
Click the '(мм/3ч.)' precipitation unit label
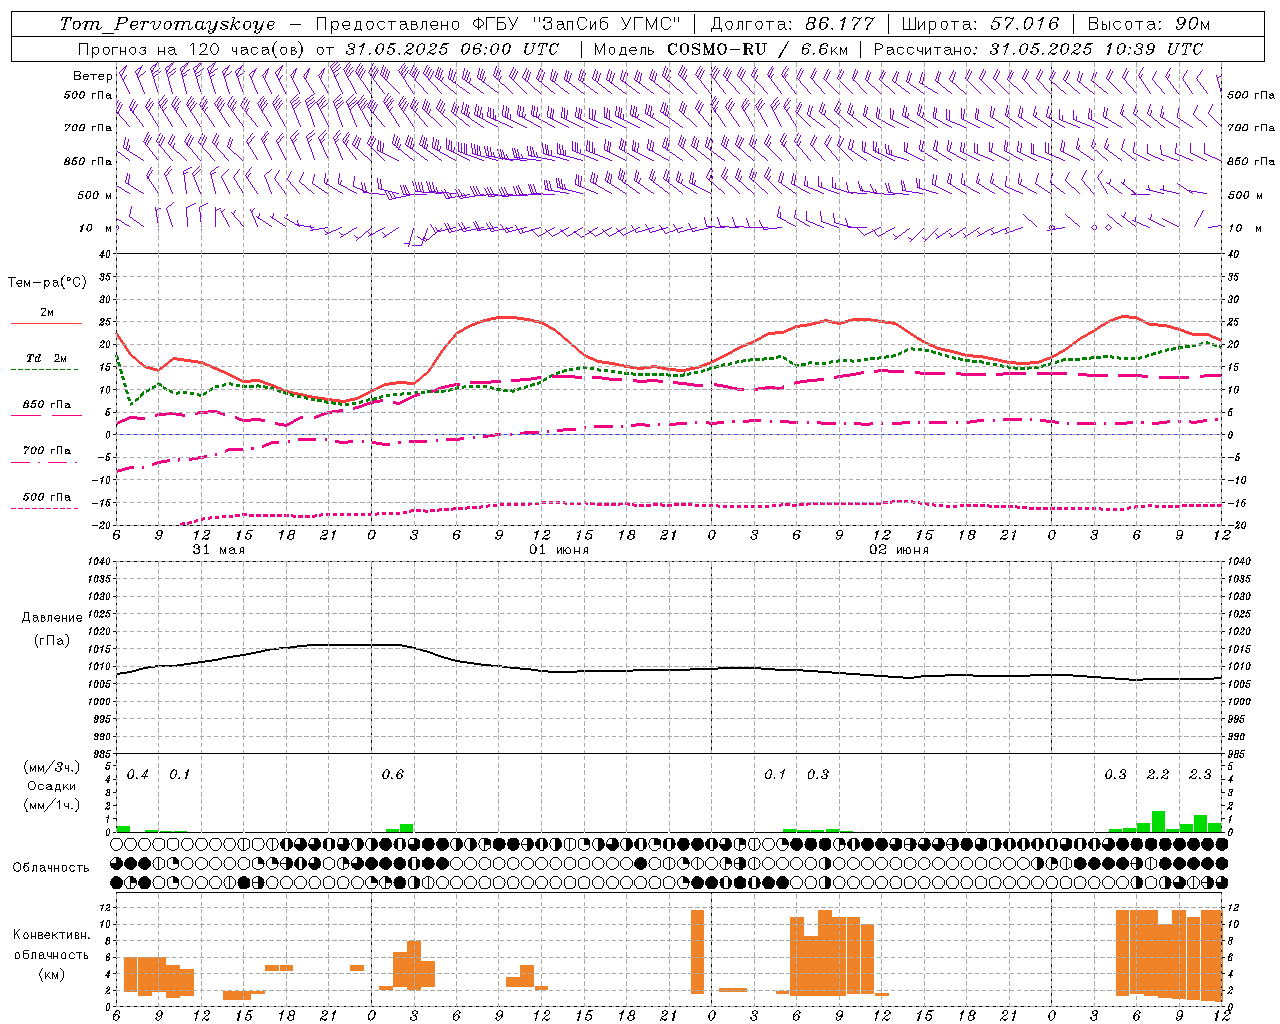click(51, 767)
